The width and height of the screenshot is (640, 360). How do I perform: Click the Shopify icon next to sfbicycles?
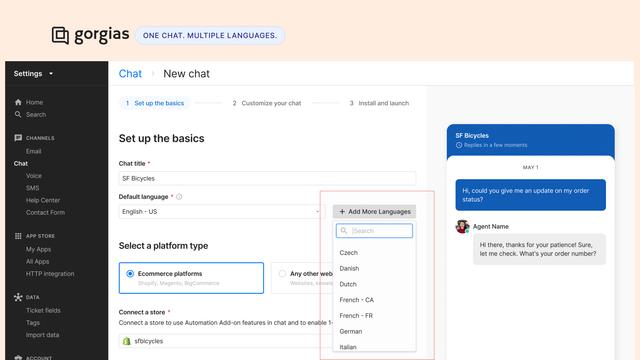[x=127, y=341]
